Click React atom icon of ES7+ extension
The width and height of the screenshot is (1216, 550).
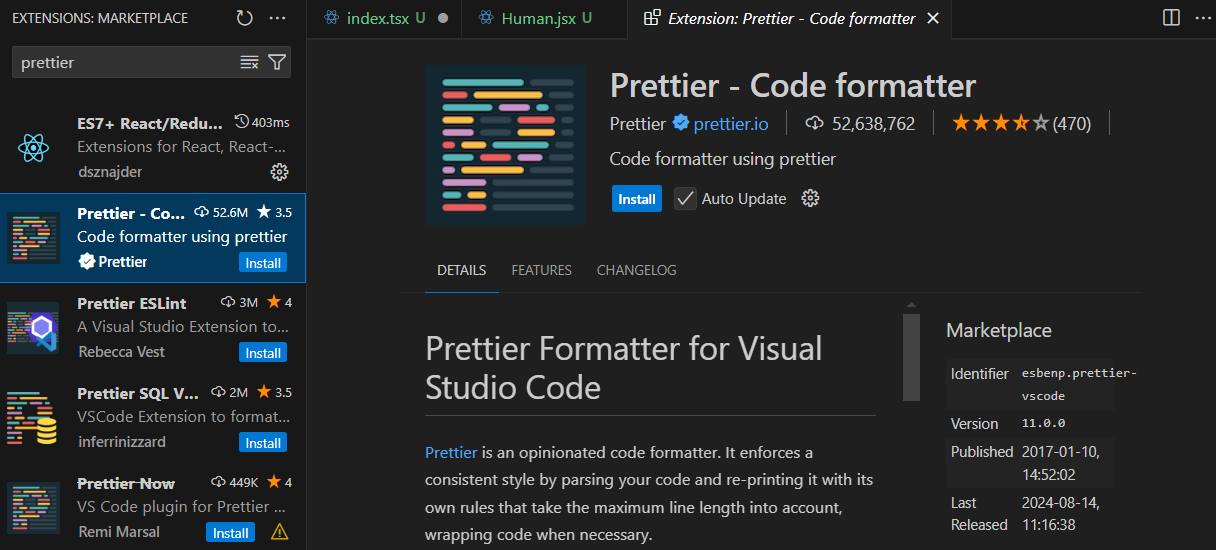[33, 148]
